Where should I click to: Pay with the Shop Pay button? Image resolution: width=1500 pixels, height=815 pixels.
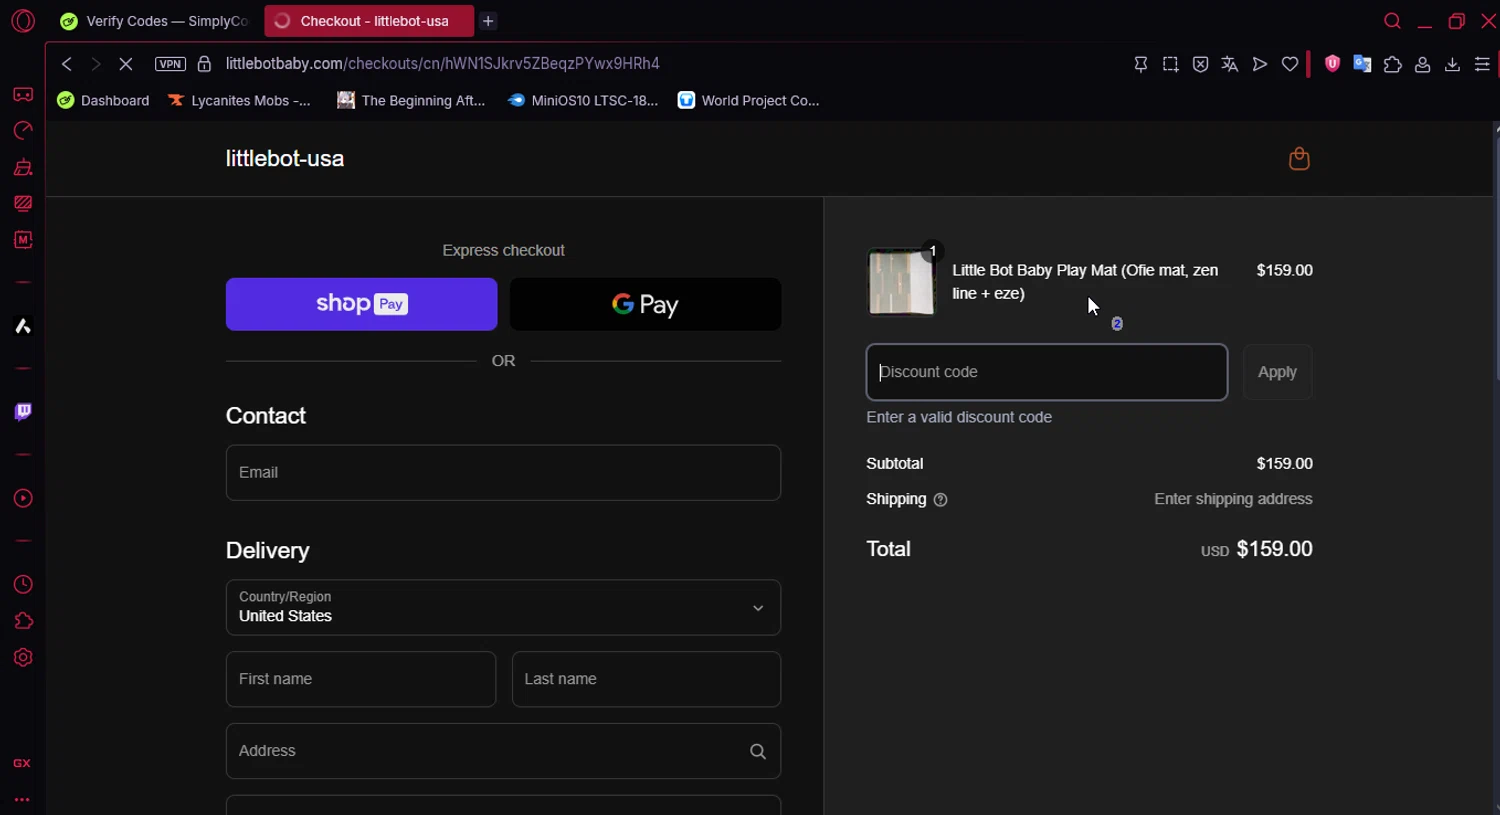coord(361,304)
